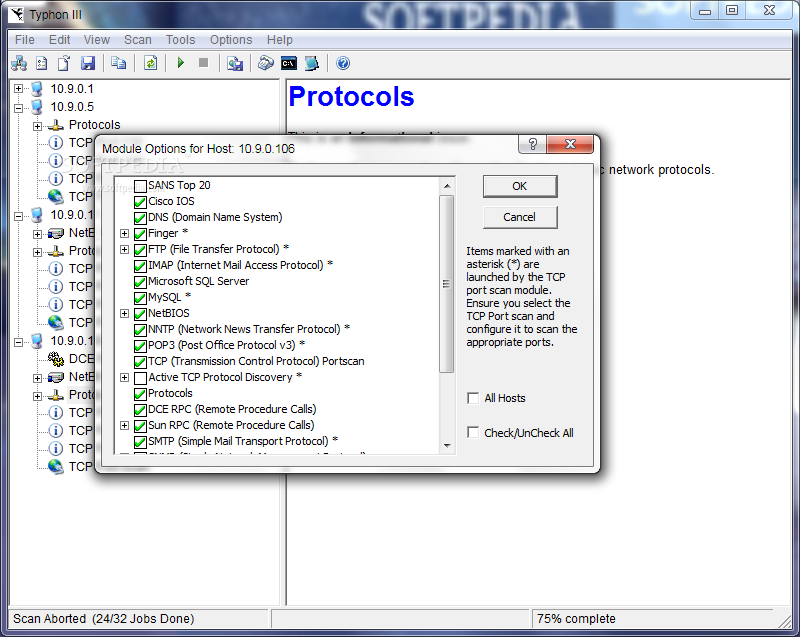Click the save web report icon
Viewport: 800px width, 637px height.
[235, 64]
